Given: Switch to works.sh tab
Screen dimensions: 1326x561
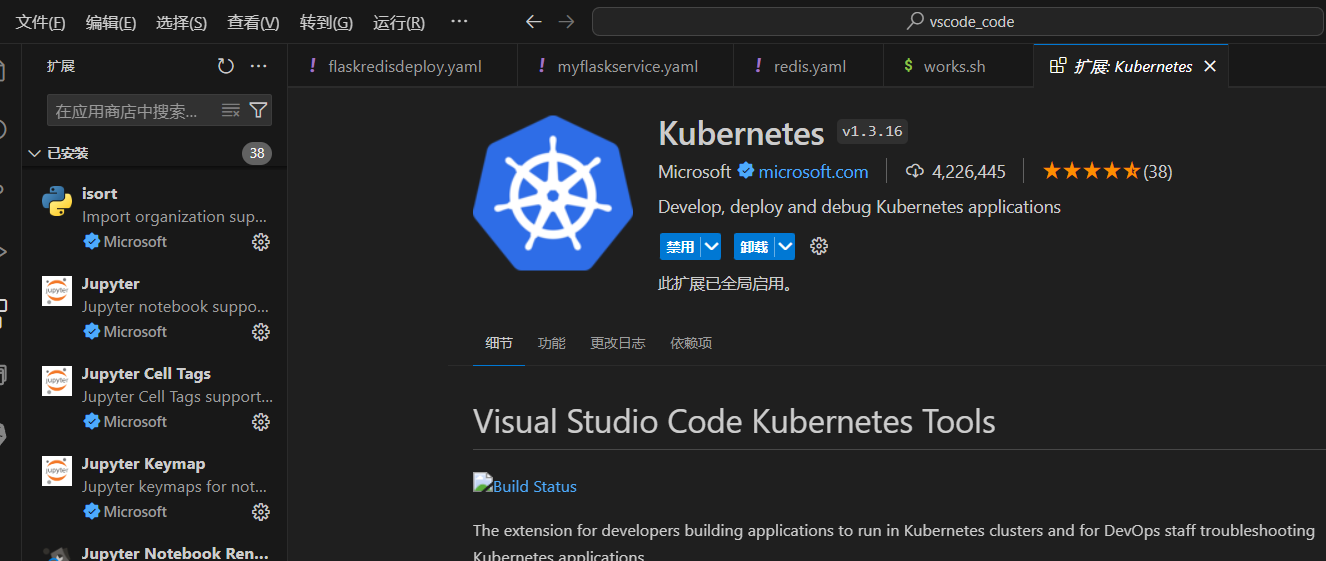Looking at the screenshot, I should pos(958,66).
